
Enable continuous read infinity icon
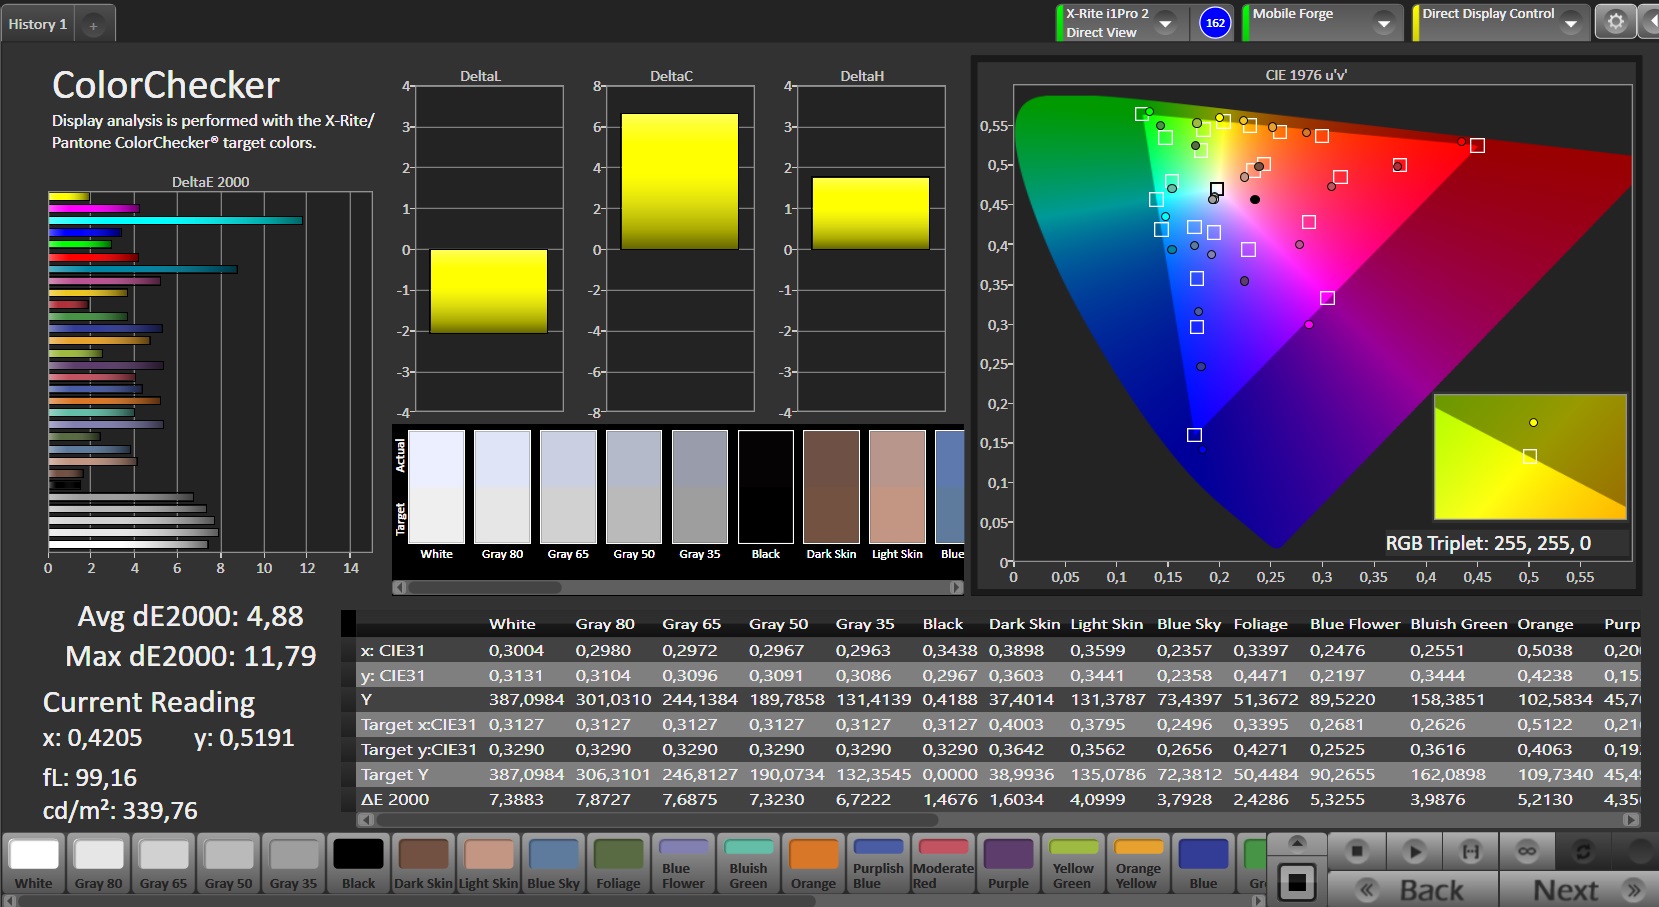pos(1526,851)
